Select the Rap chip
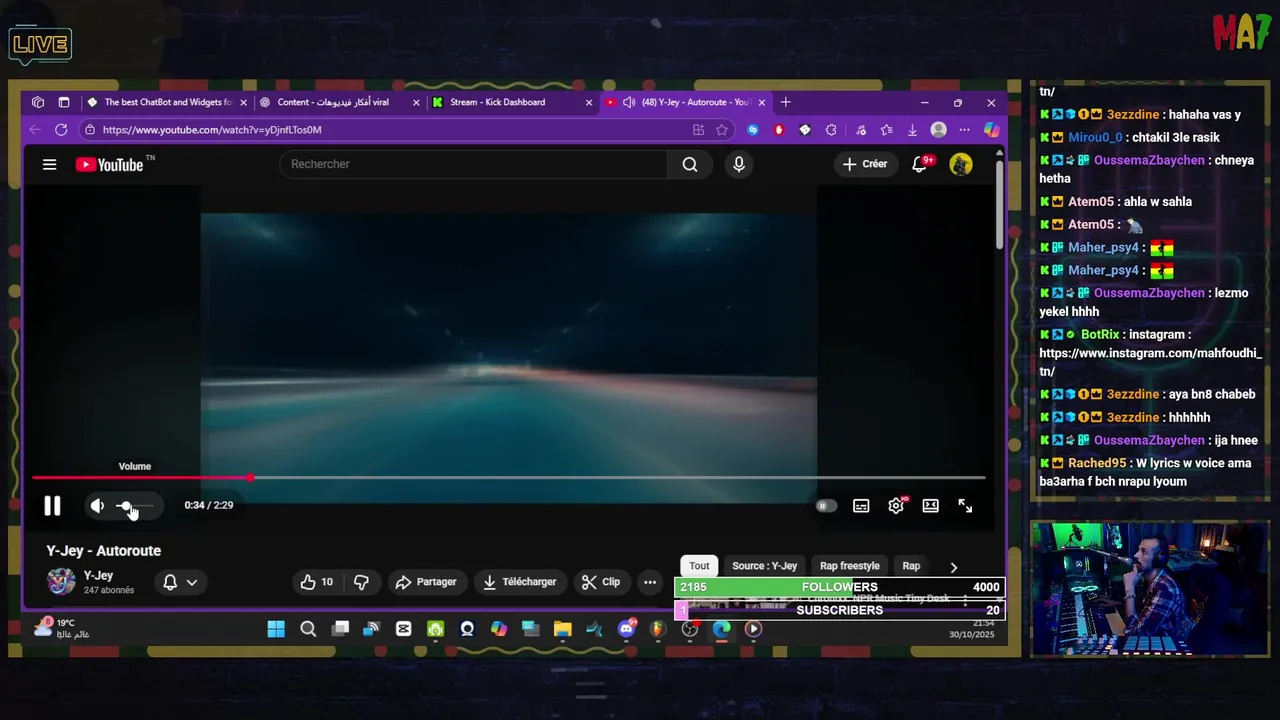The width and height of the screenshot is (1280, 720). (911, 566)
